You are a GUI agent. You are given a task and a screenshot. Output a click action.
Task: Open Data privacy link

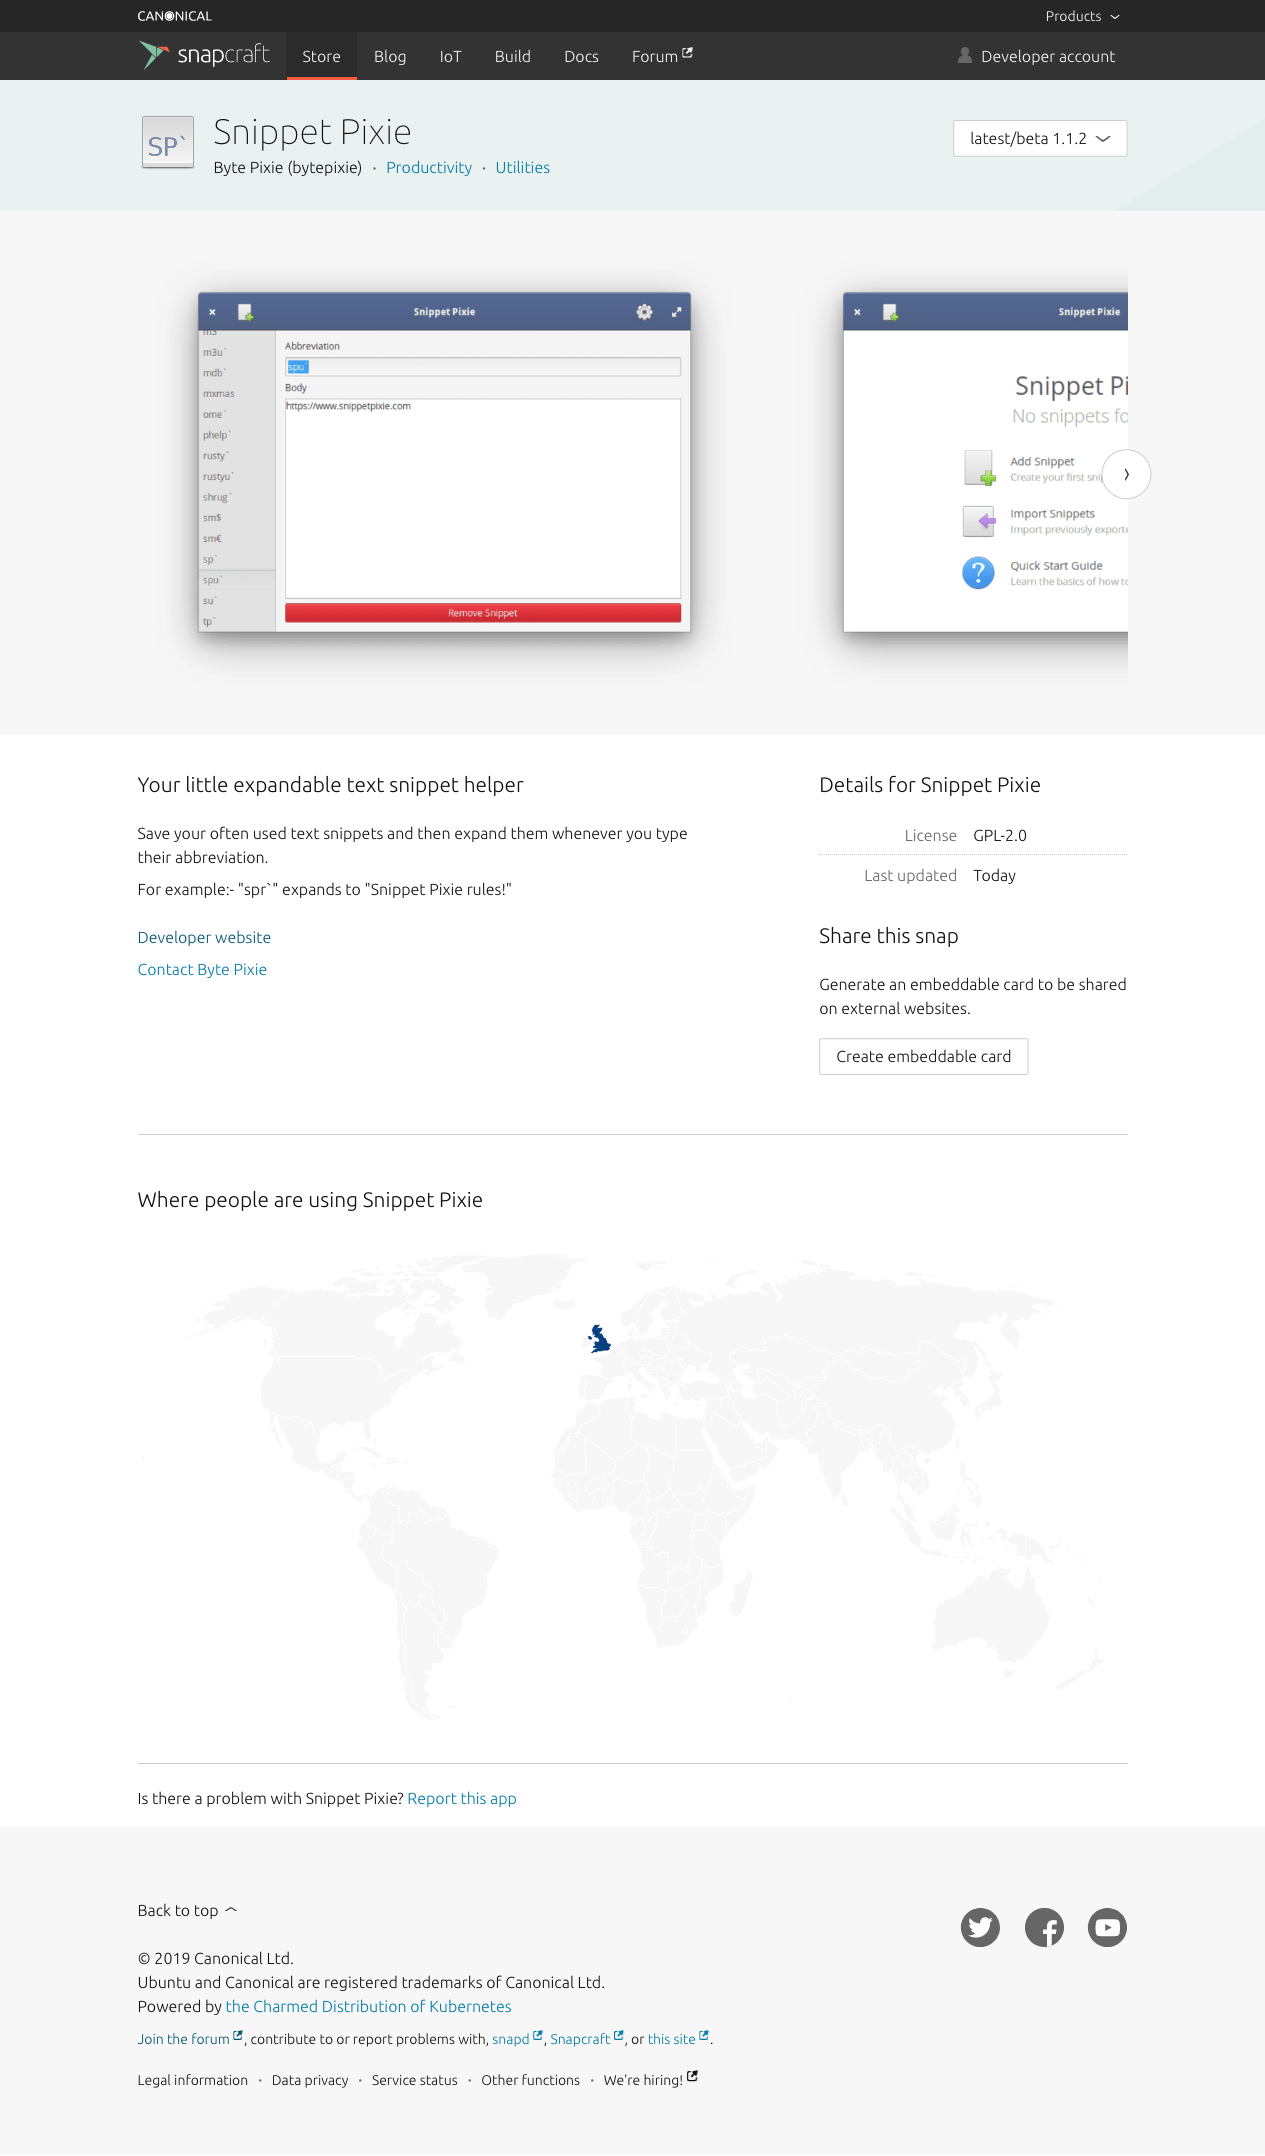pyautogui.click(x=310, y=2080)
